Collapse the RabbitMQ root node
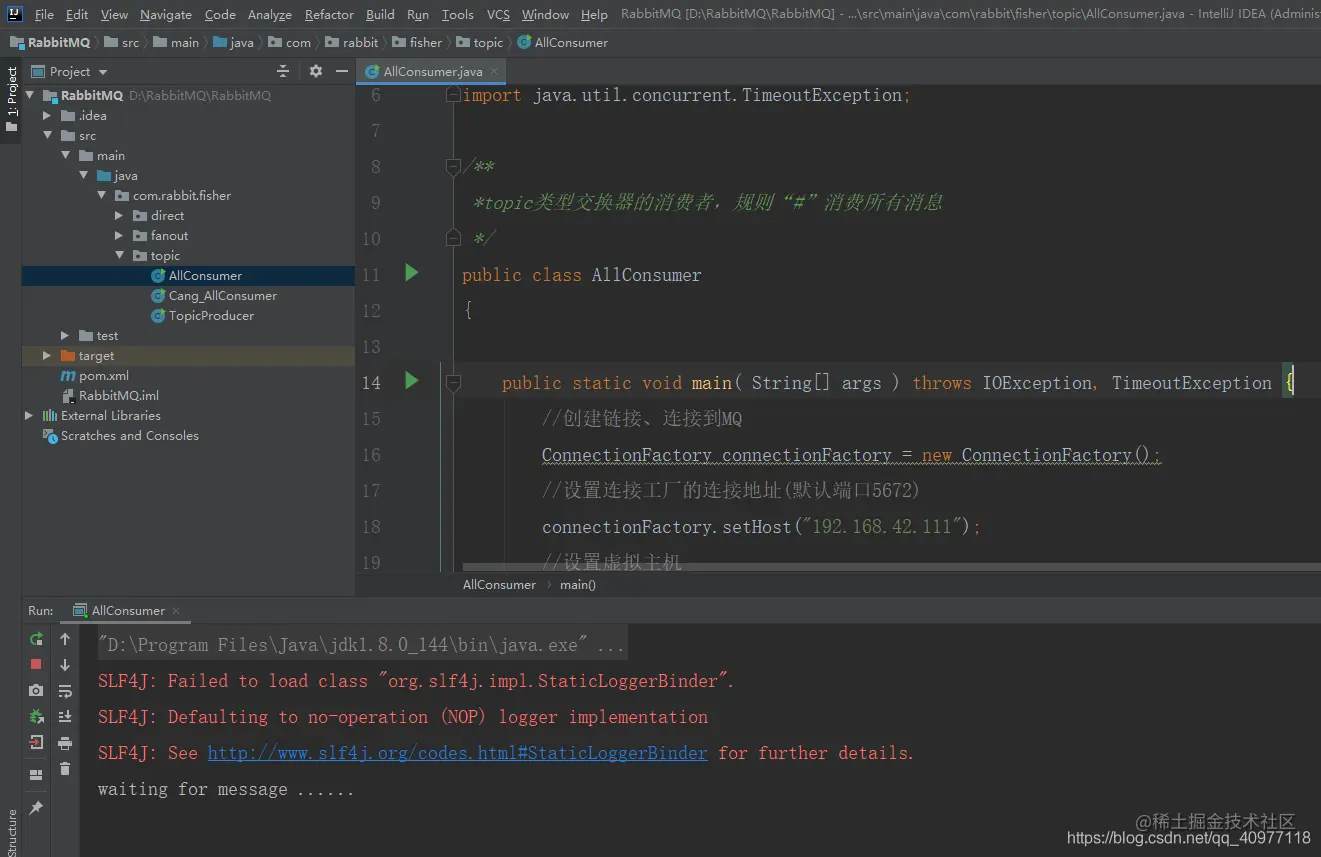This screenshot has height=857, width=1321. coord(29,95)
